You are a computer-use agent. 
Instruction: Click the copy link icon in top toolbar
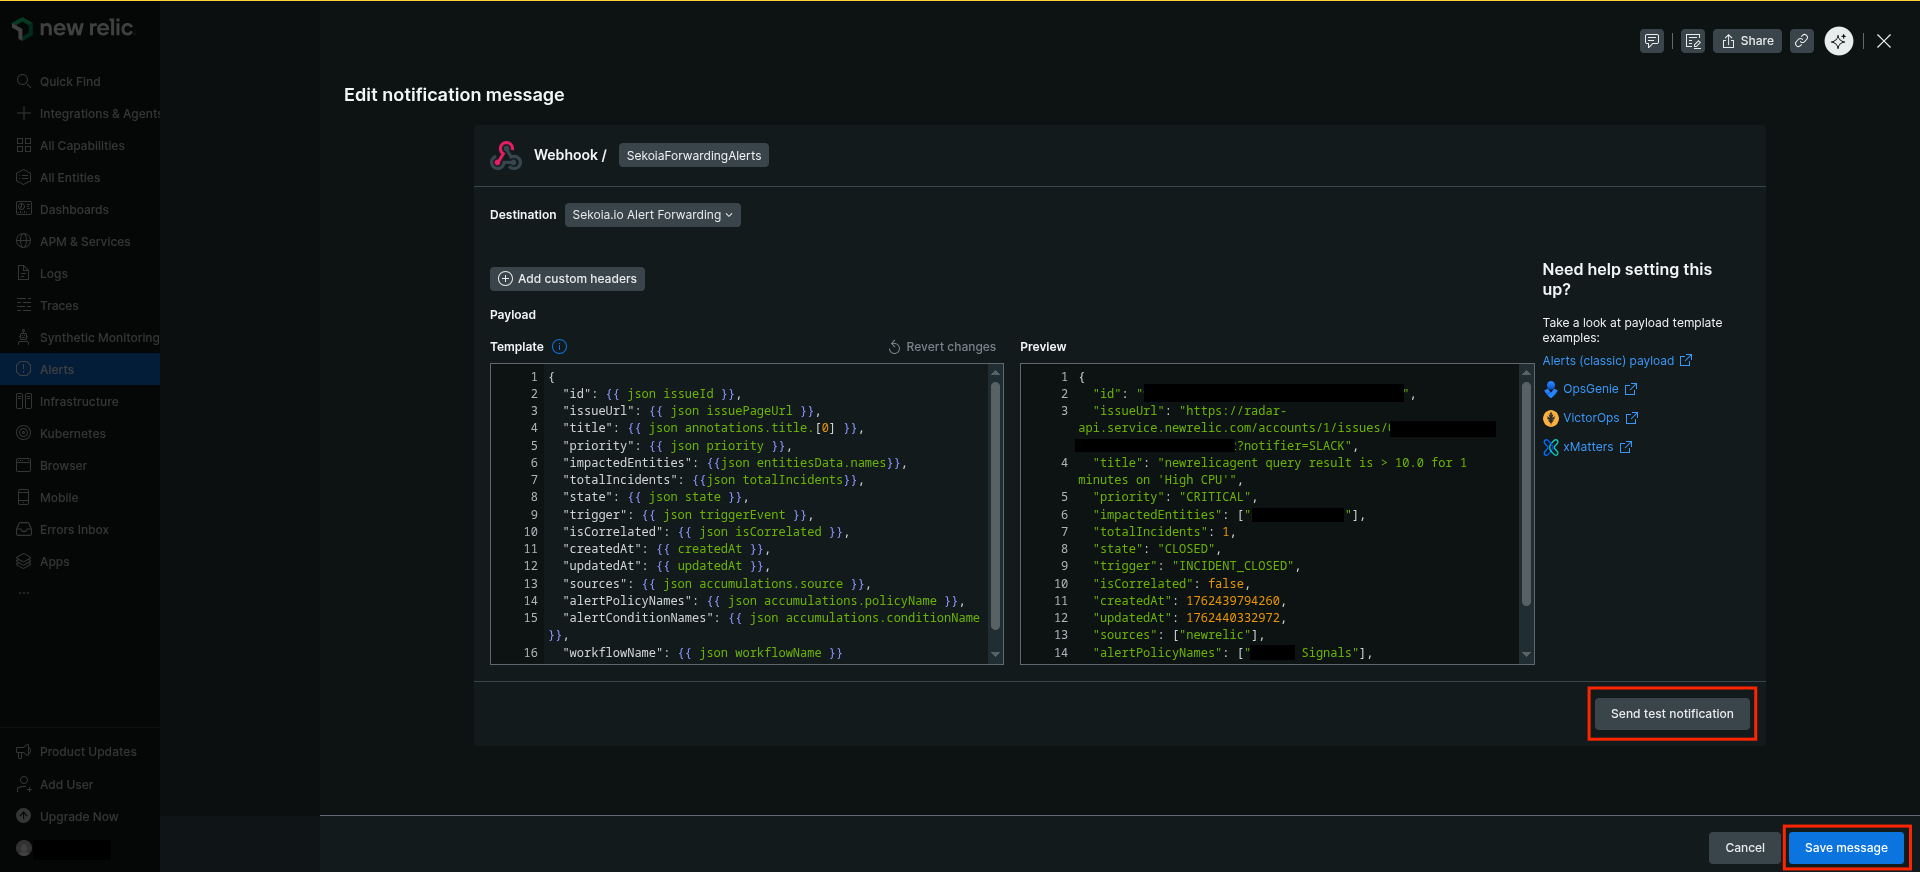click(x=1801, y=41)
